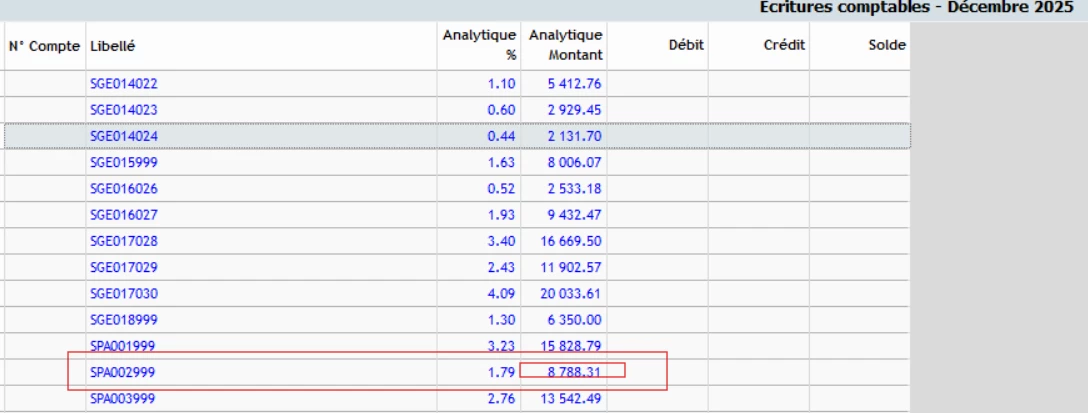Select the SPA002999 label

(x=124, y=372)
